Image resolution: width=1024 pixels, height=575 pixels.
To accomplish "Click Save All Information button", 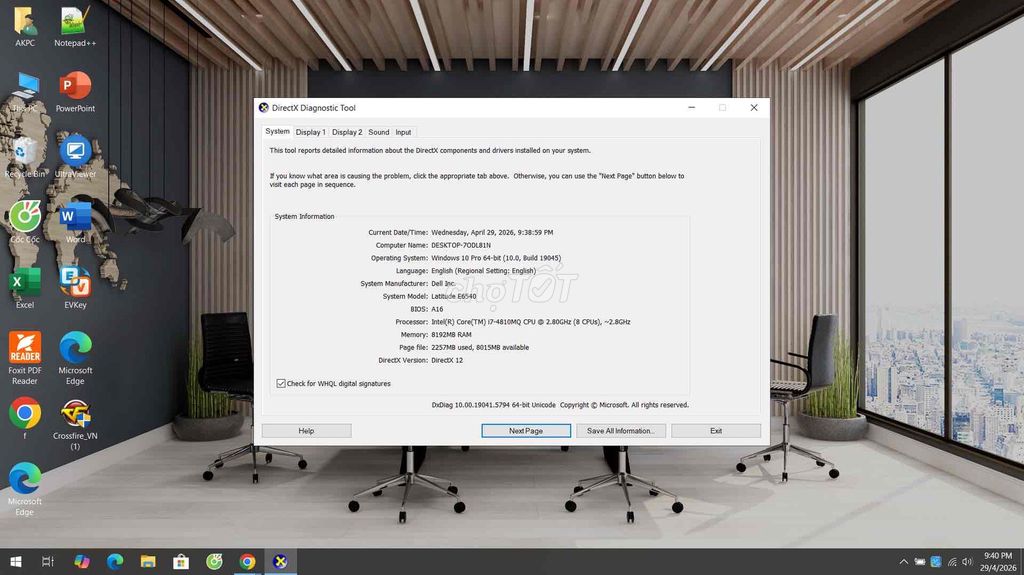I will pyautogui.click(x=620, y=431).
